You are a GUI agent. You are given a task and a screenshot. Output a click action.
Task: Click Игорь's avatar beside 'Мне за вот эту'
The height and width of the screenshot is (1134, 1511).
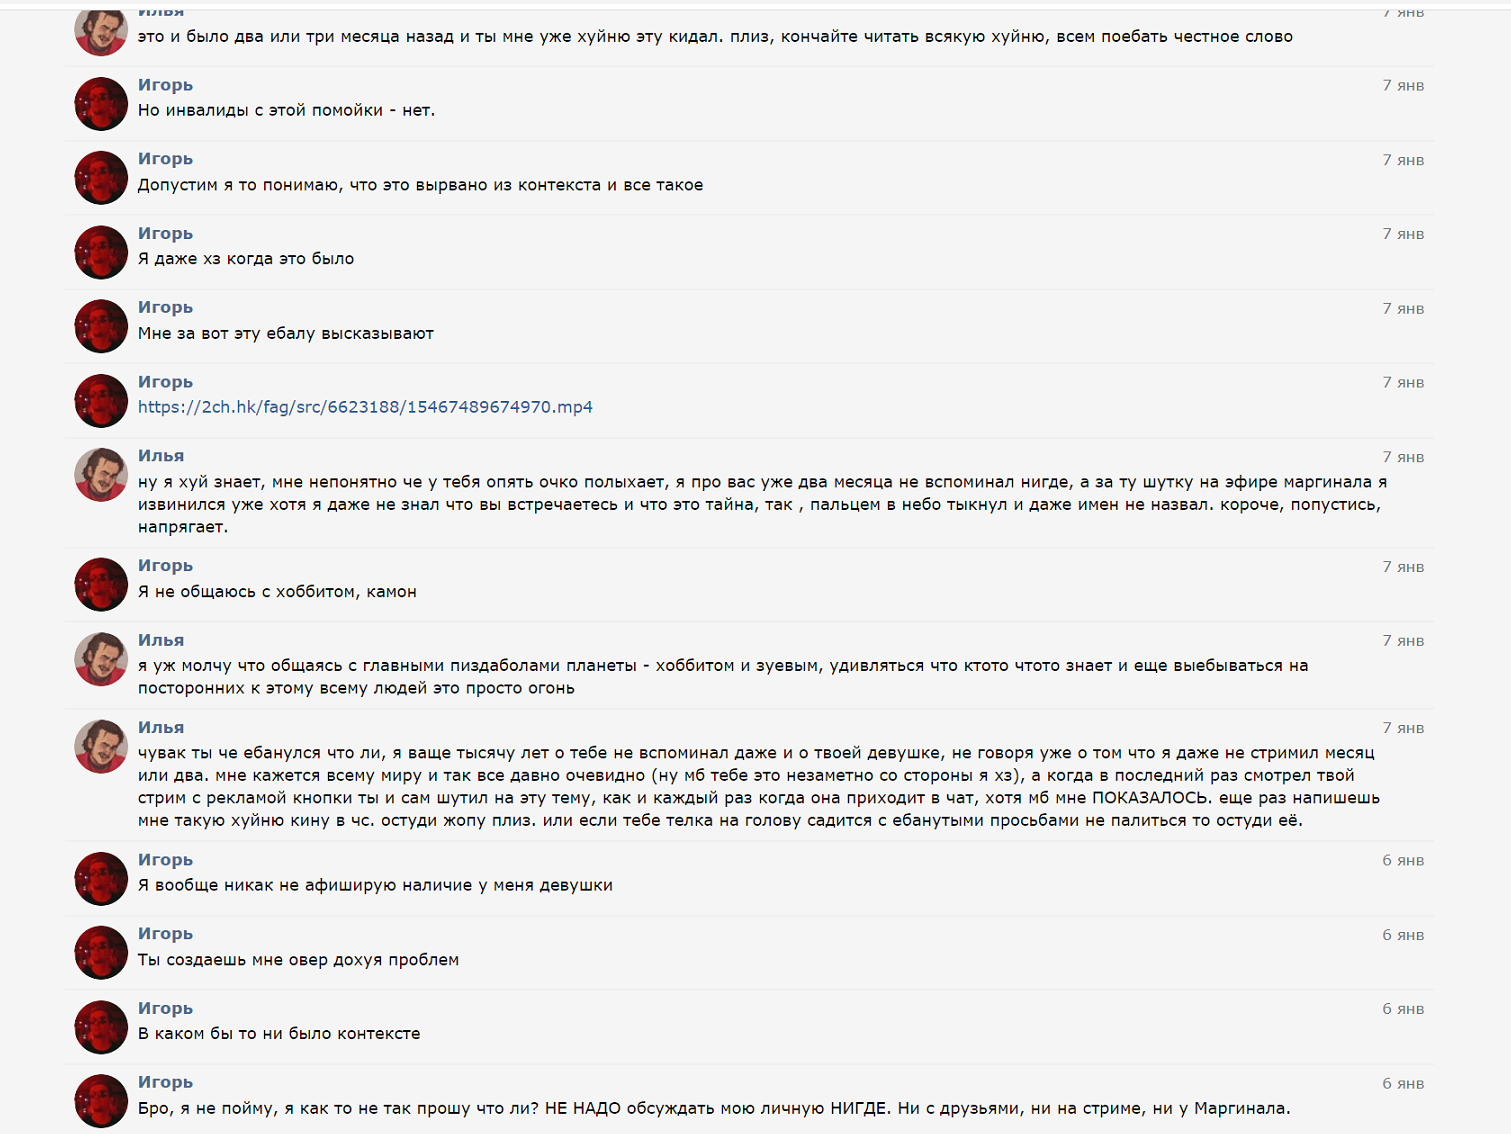pos(101,326)
